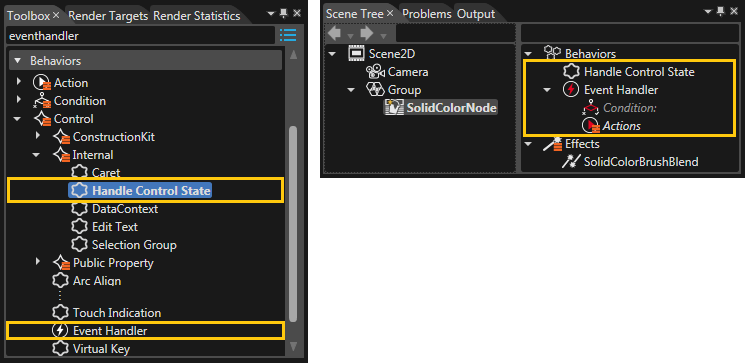Switch to the Toolbox tab
Viewport: 746px width, 364px height.
pos(29,16)
